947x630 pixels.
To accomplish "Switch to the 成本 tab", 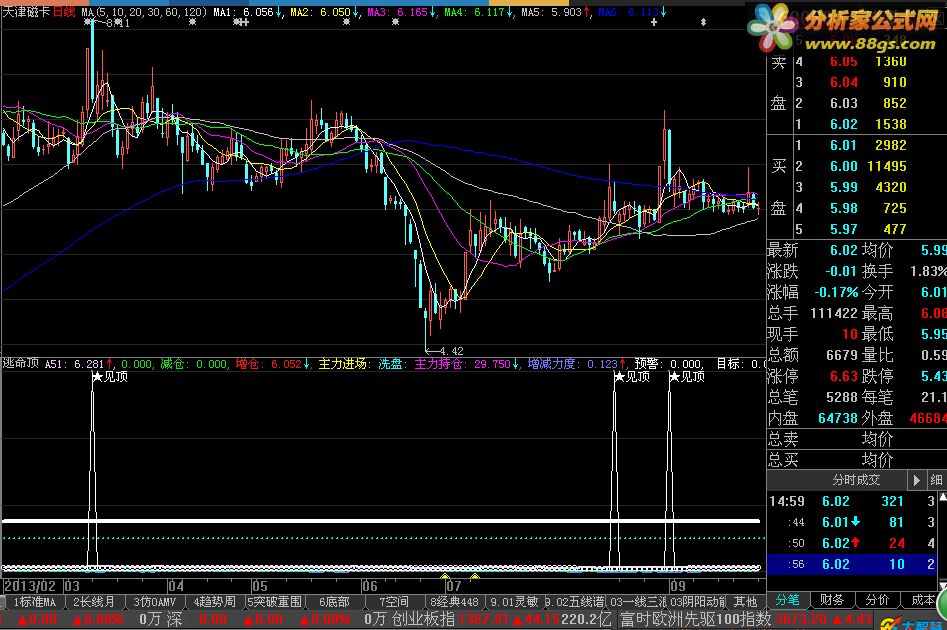I will pyautogui.click(x=923, y=600).
